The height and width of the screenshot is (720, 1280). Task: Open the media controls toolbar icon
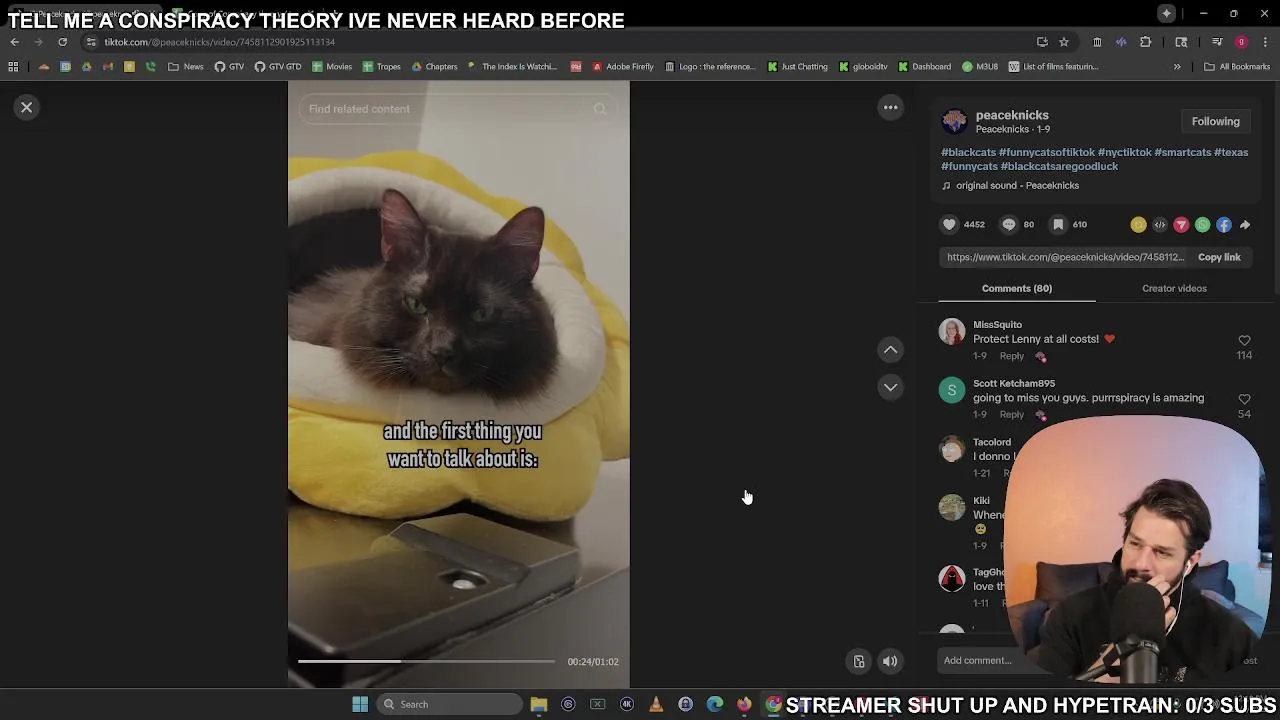pos(1217,42)
